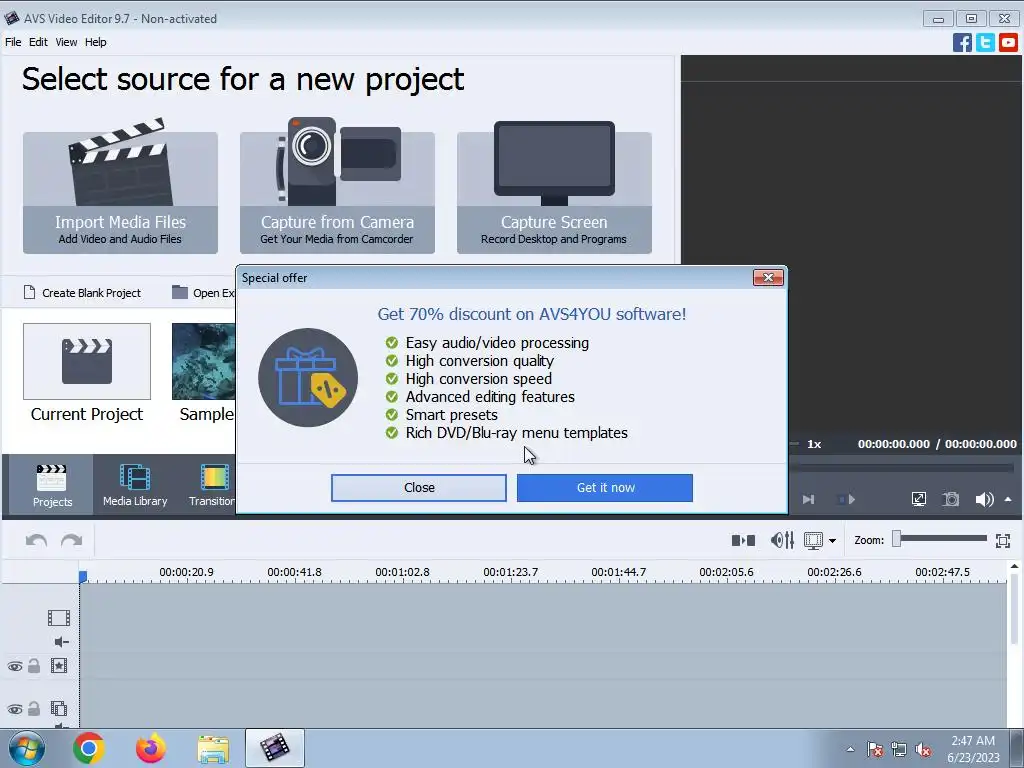Image resolution: width=1024 pixels, height=768 pixels.
Task: Toggle lock on video effects track
Action: pyautogui.click(x=34, y=666)
